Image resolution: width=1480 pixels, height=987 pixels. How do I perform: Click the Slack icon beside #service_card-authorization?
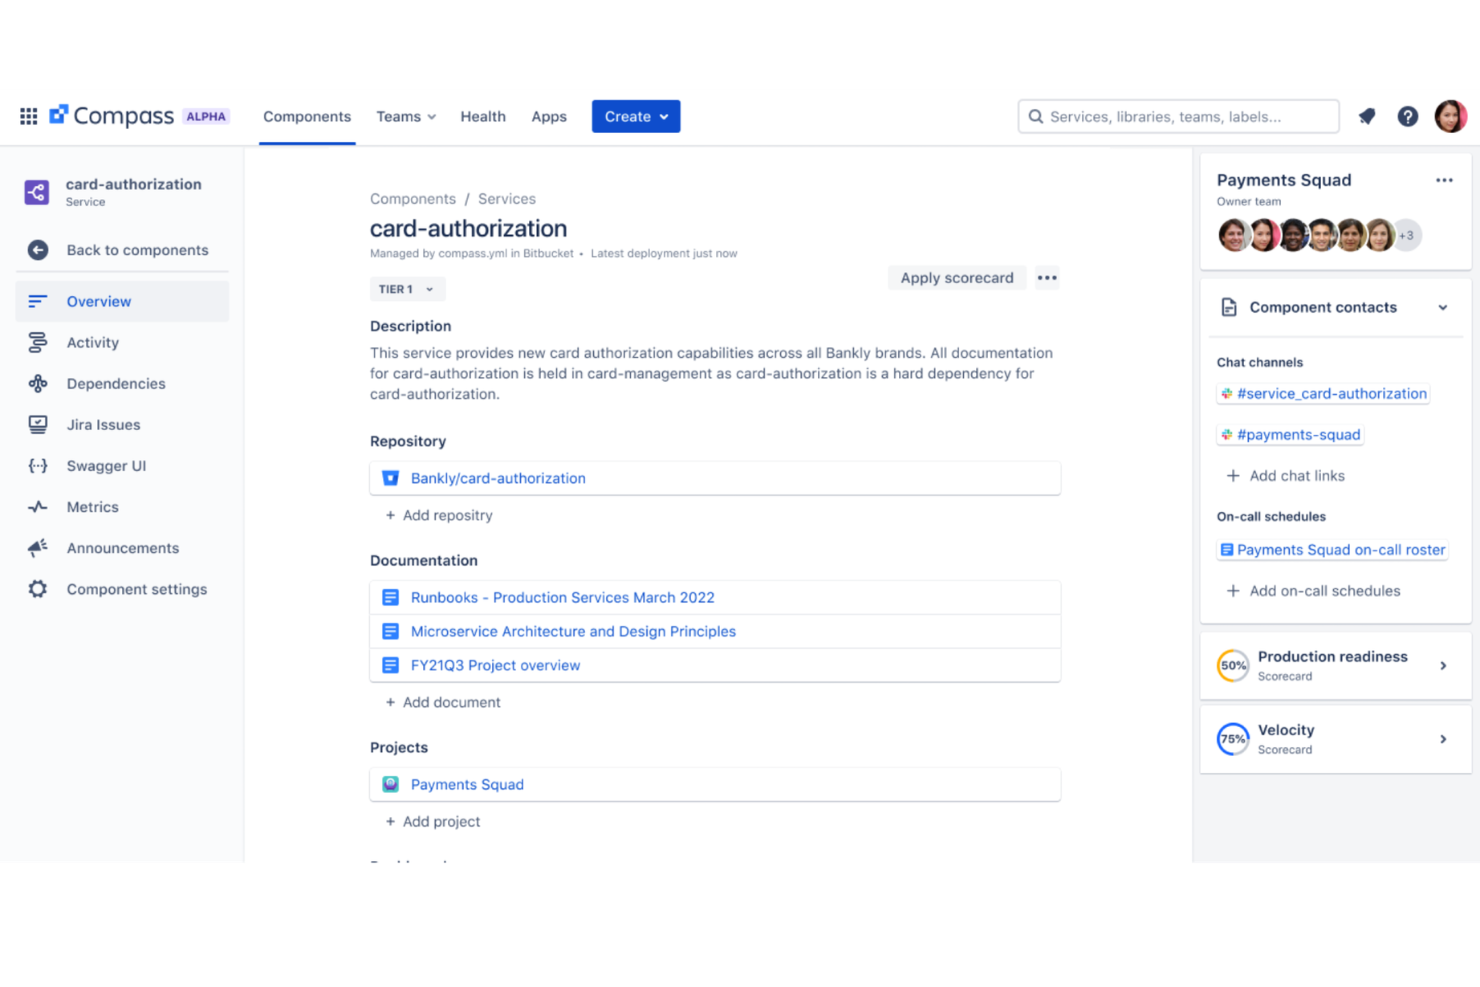tap(1227, 394)
